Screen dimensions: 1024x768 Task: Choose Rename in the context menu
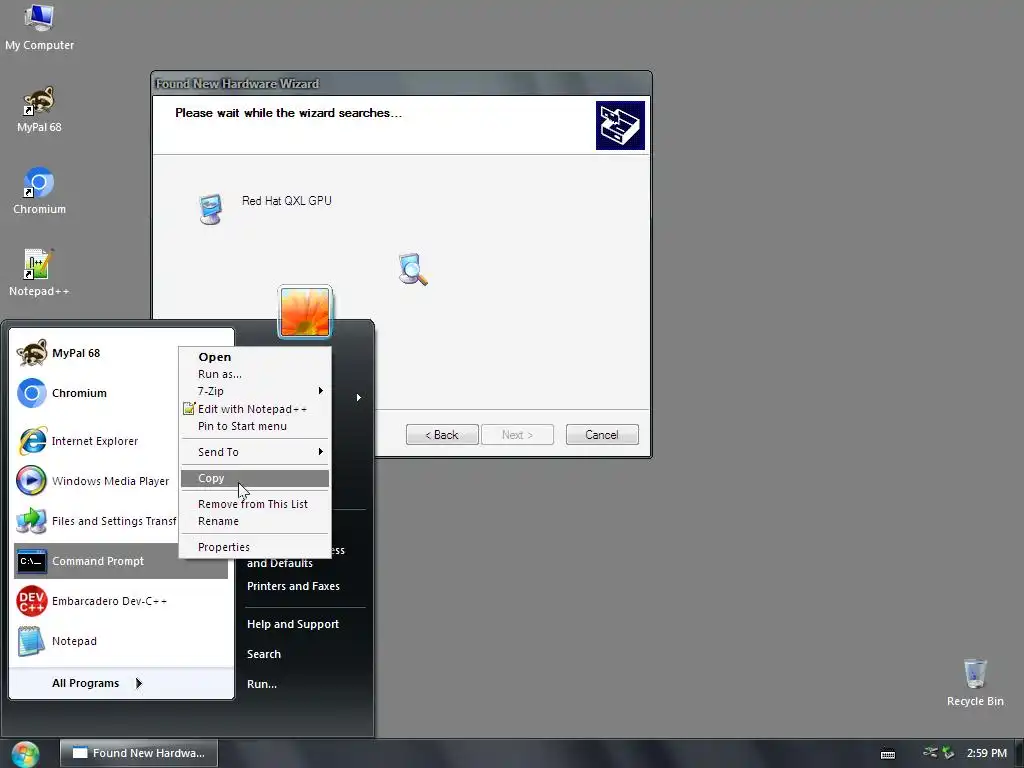click(x=255, y=521)
